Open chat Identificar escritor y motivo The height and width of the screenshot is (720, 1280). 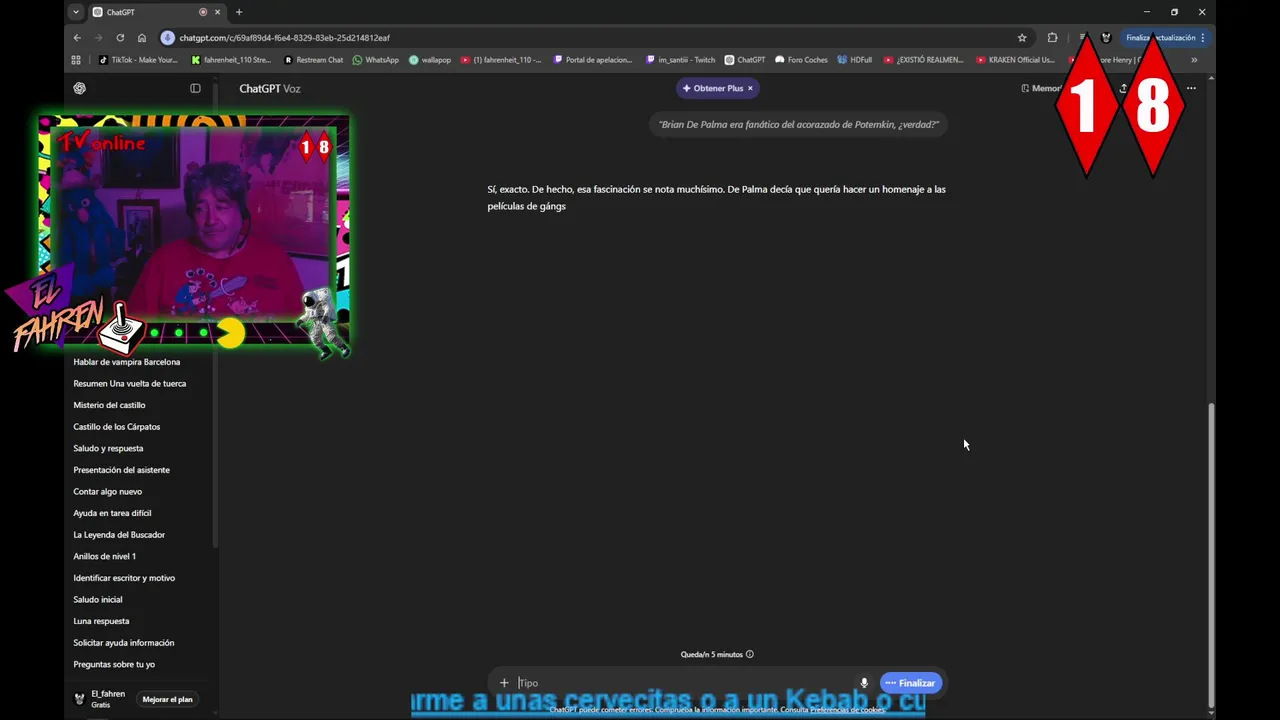[124, 578]
